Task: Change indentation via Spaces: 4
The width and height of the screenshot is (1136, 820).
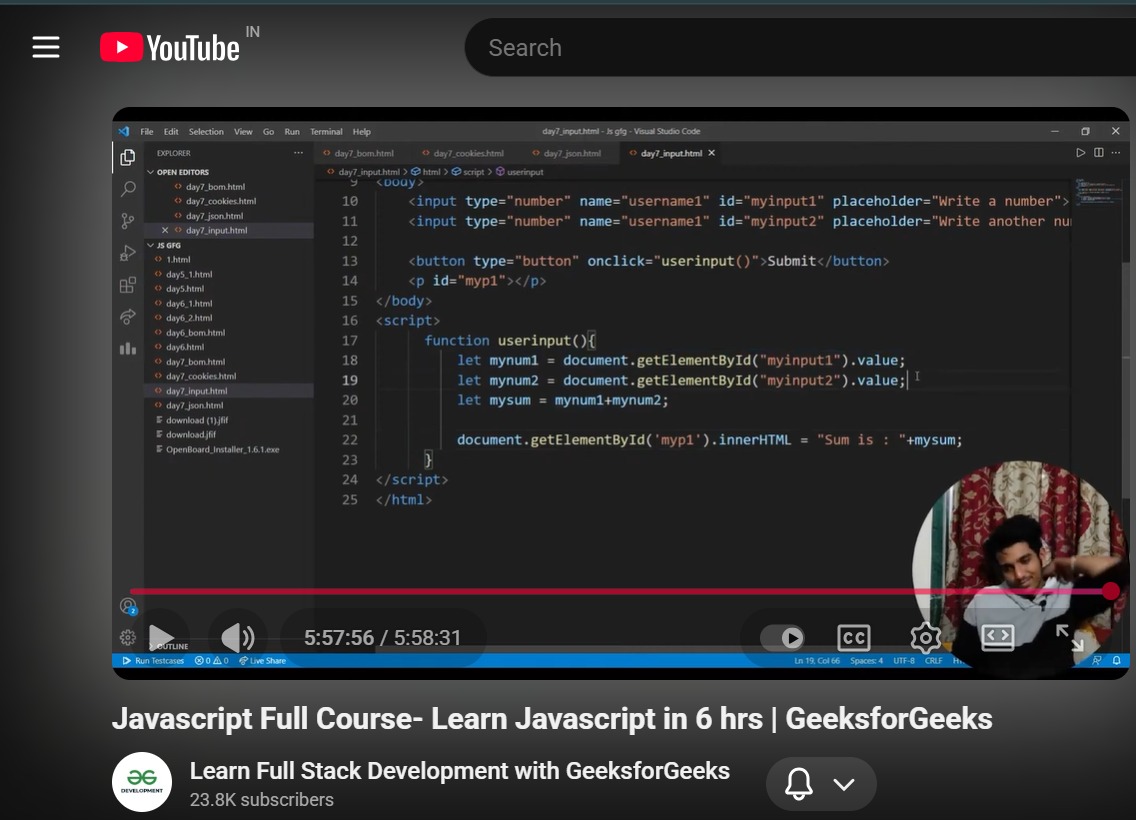Action: (866, 661)
